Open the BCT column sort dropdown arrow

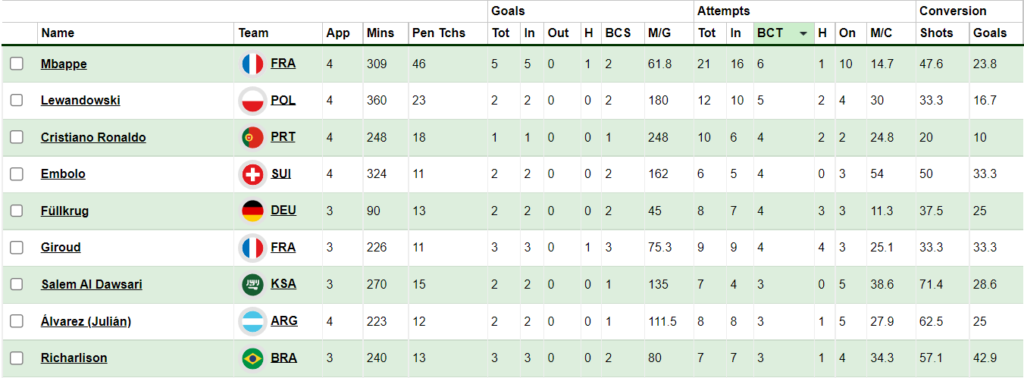(x=803, y=33)
